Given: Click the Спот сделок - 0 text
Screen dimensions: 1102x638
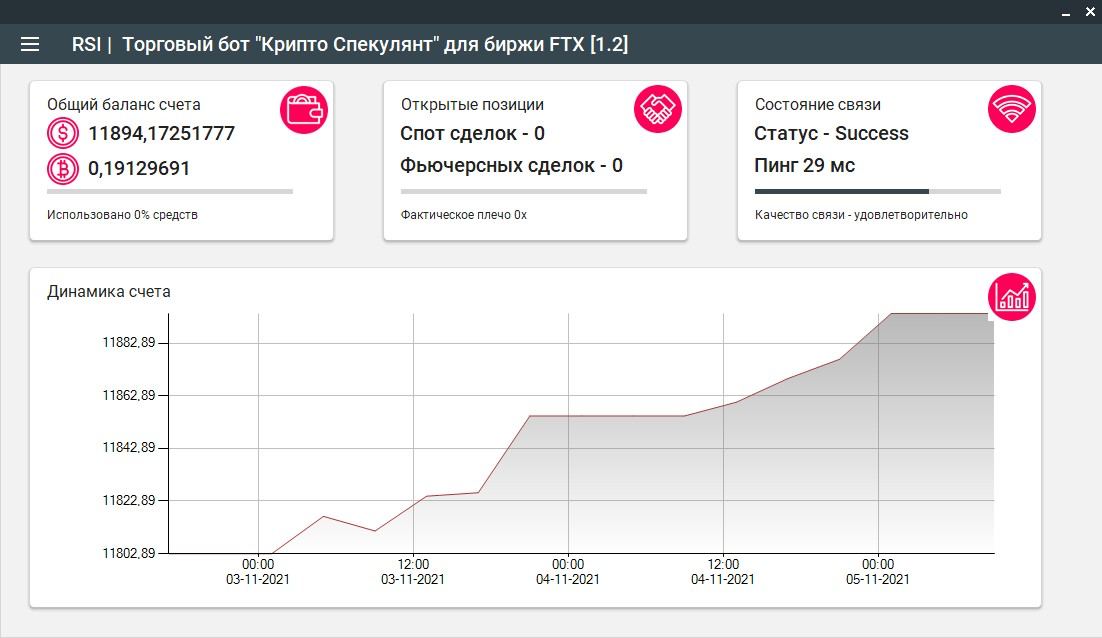Looking at the screenshot, I should [472, 134].
